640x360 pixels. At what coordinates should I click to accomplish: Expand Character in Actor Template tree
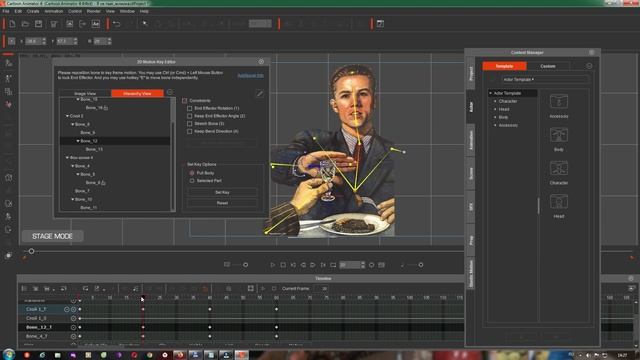tap(495, 101)
